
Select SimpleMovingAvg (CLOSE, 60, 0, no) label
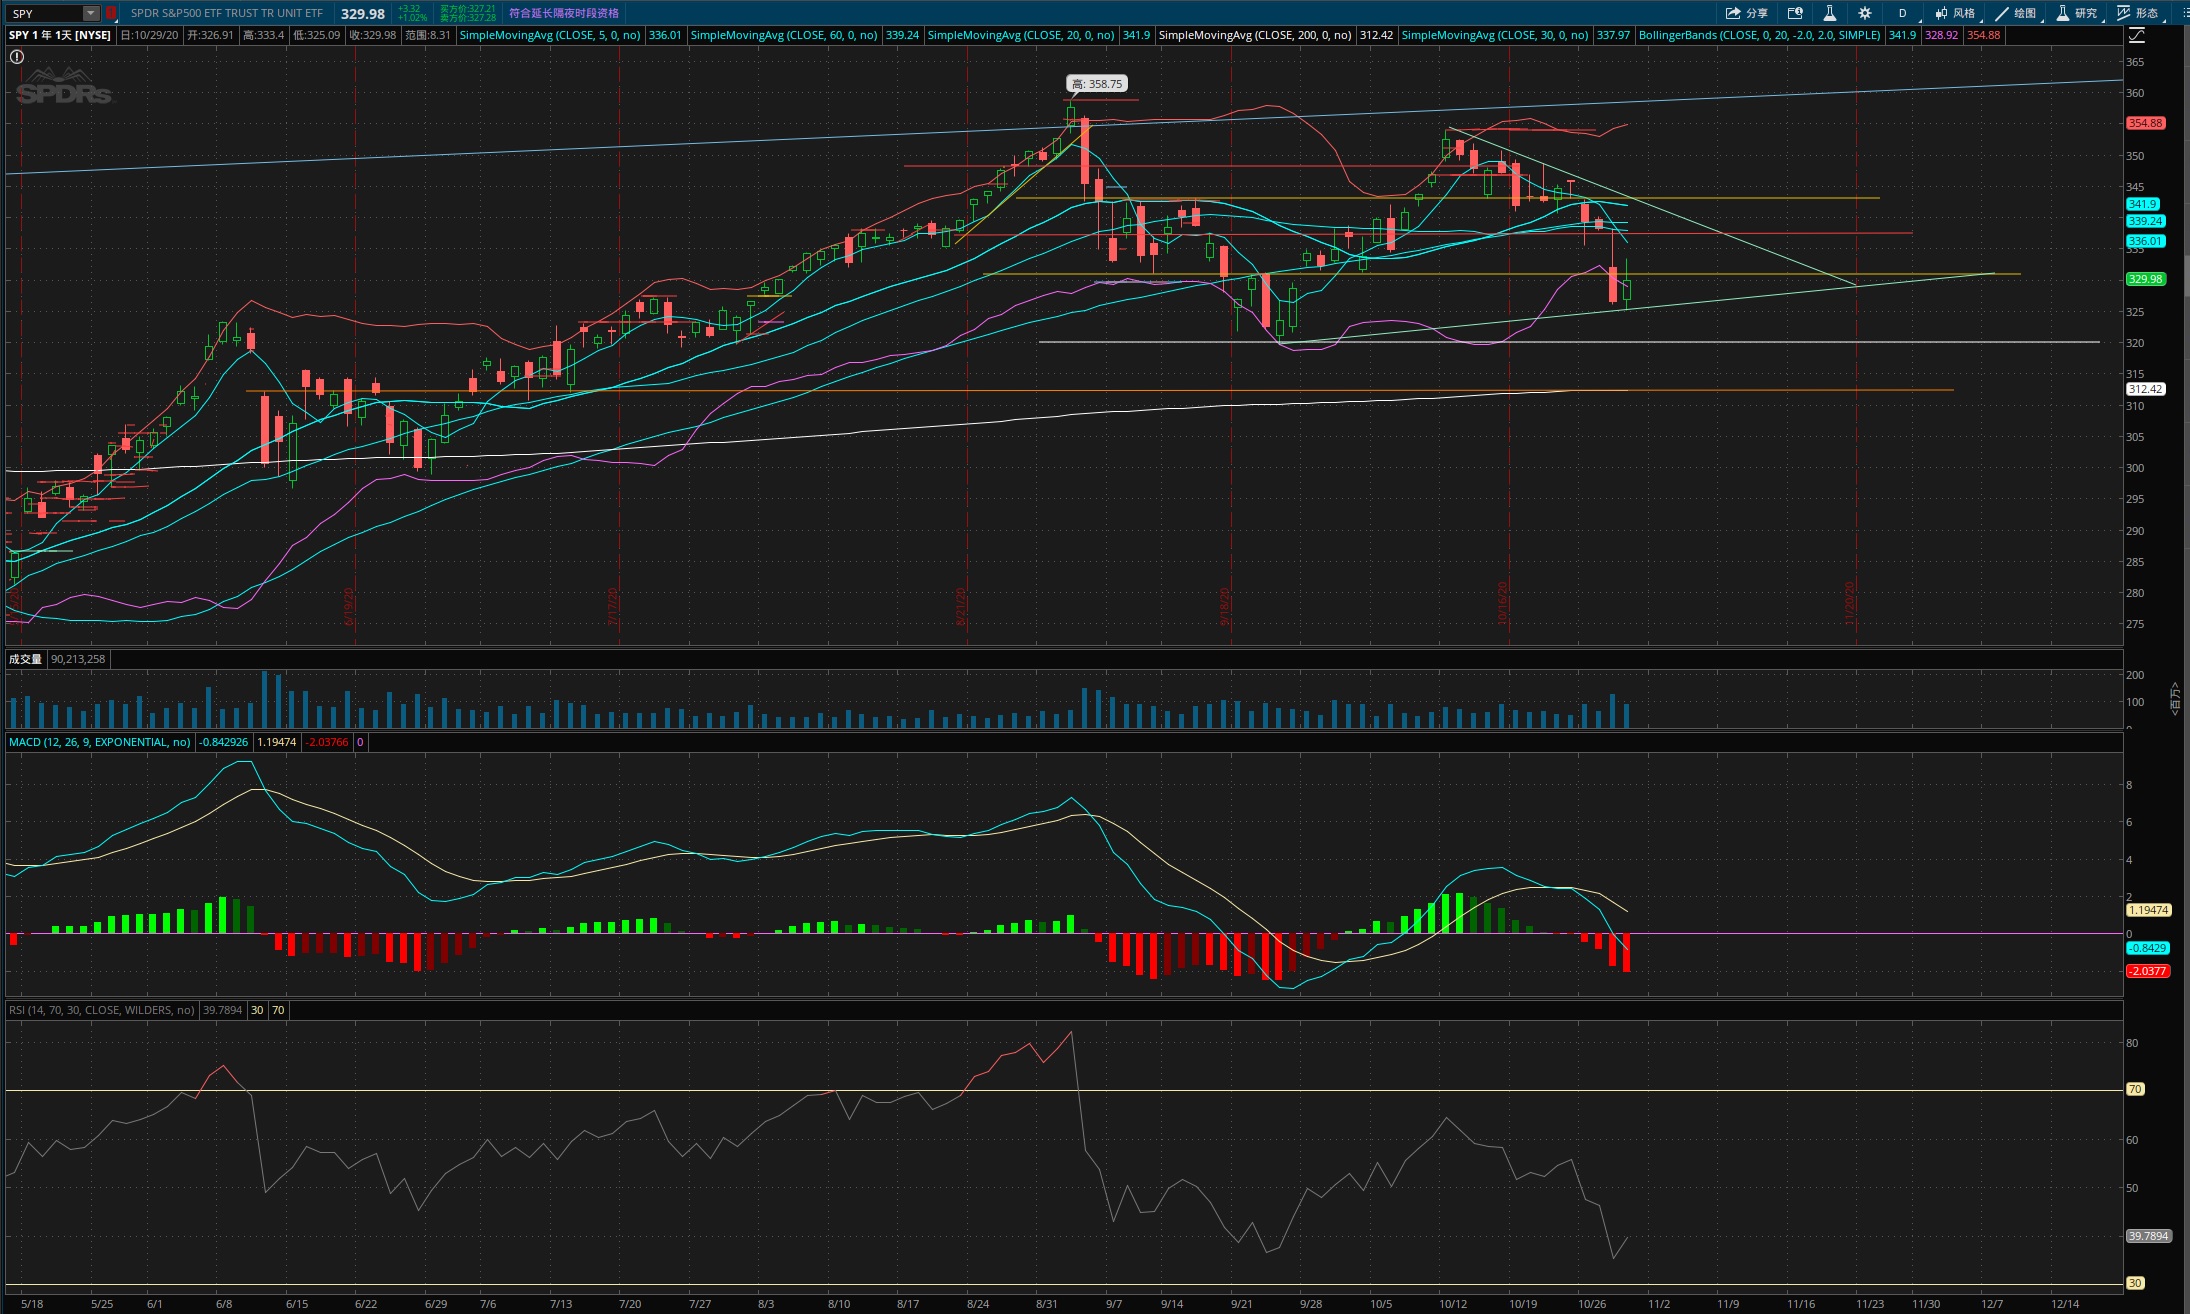click(x=784, y=35)
